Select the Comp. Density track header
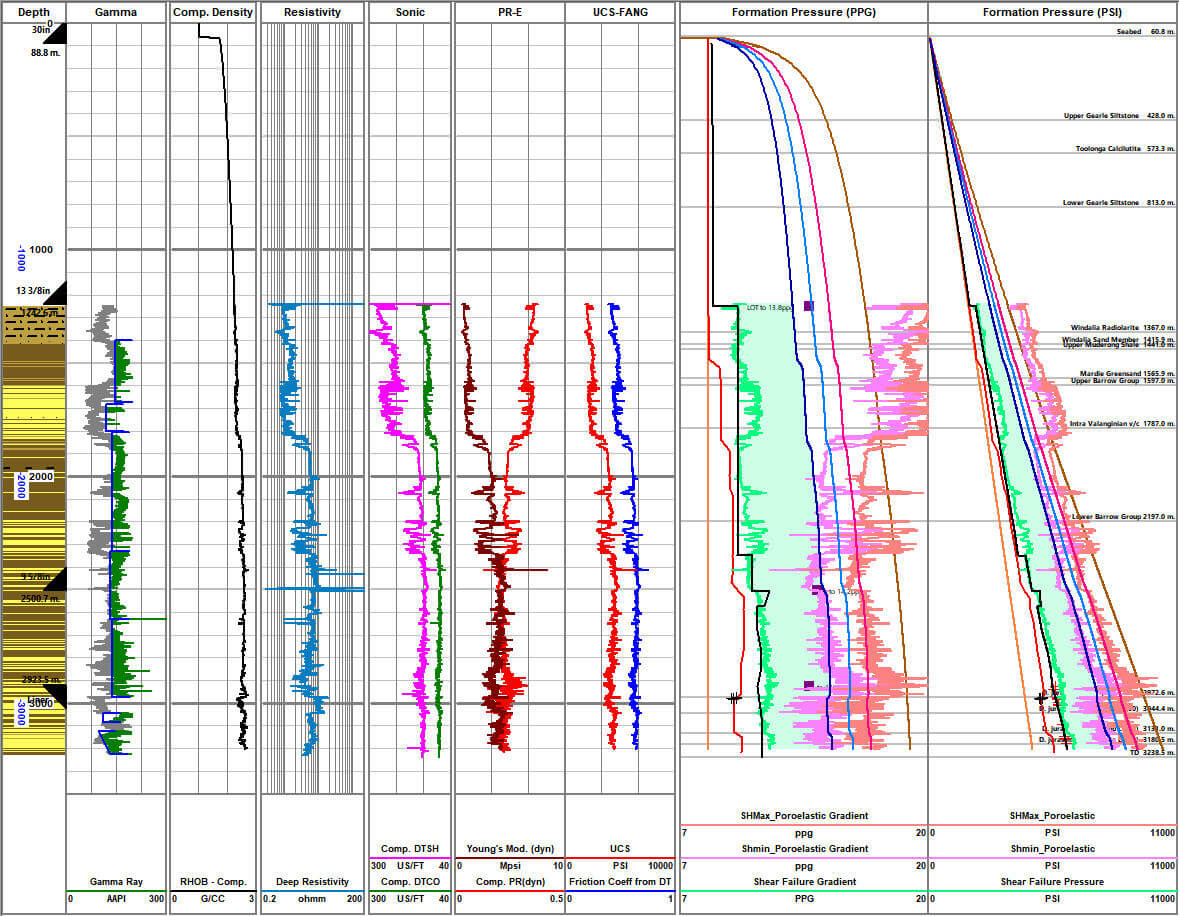This screenshot has width=1179, height=916. (x=213, y=12)
